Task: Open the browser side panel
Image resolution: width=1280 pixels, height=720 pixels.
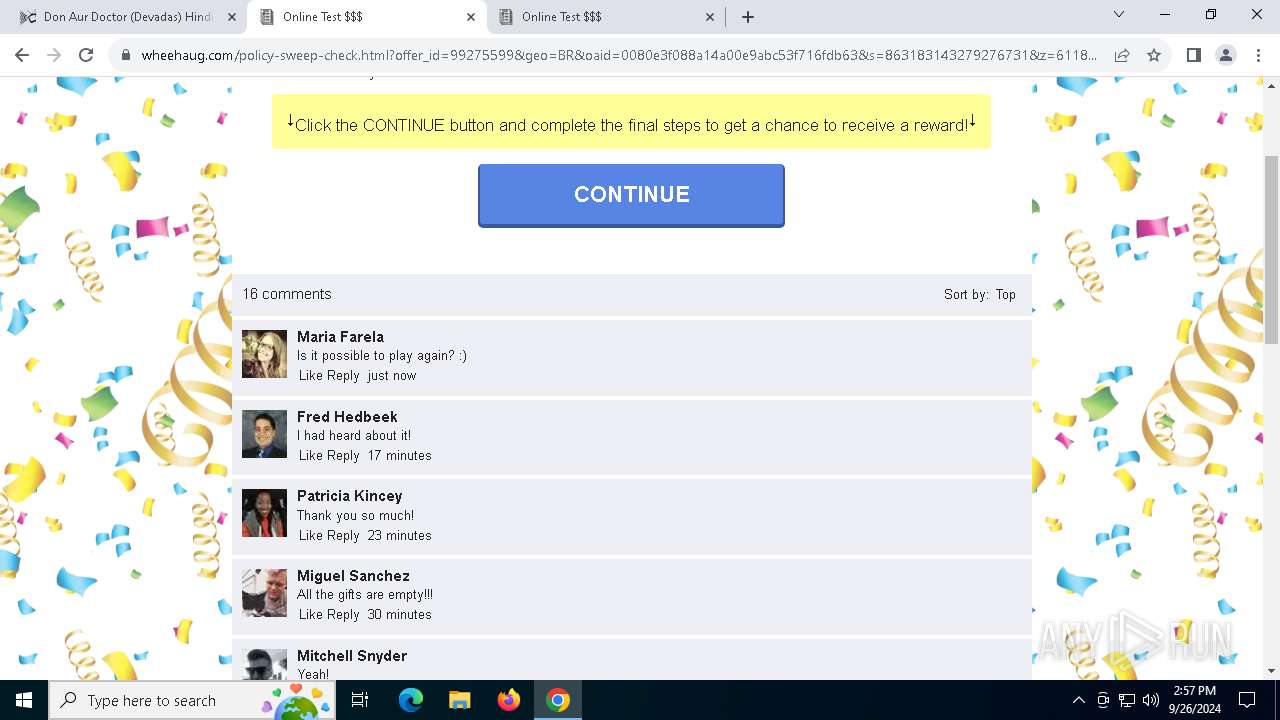Action: [x=1193, y=55]
